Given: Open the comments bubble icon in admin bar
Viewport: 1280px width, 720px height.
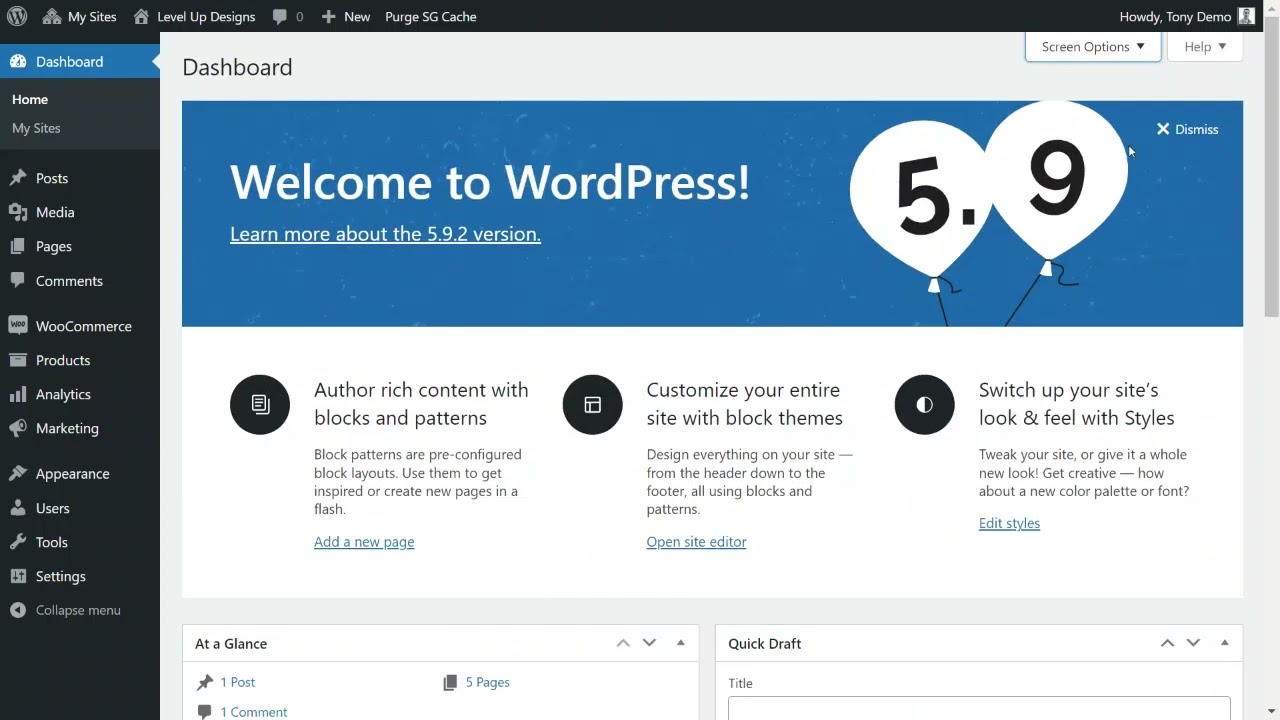Looking at the screenshot, I should (x=280, y=17).
